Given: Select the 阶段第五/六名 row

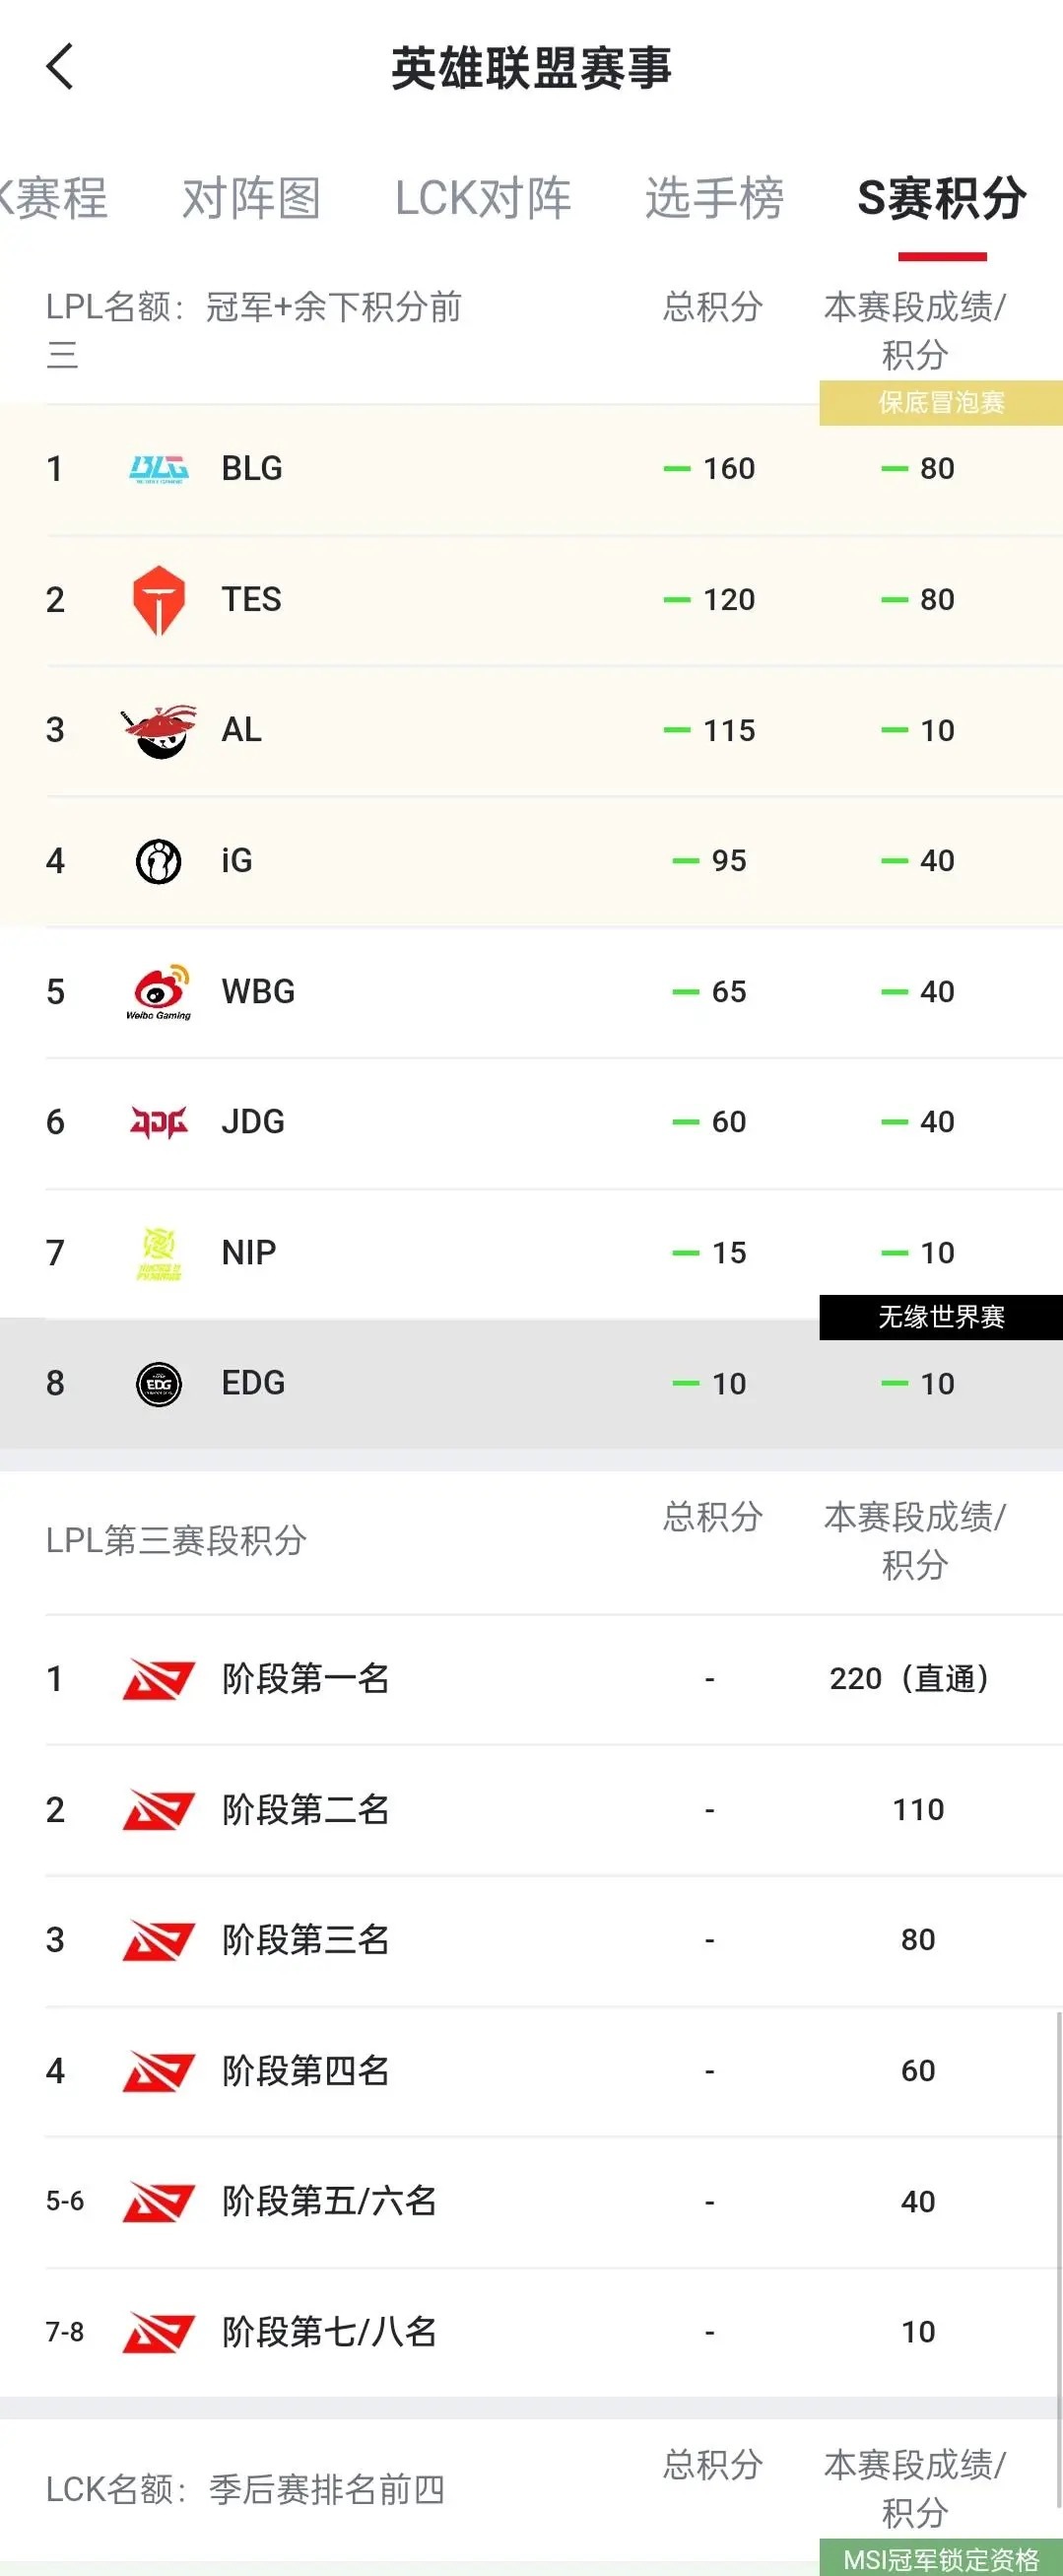Looking at the screenshot, I should click(531, 2202).
